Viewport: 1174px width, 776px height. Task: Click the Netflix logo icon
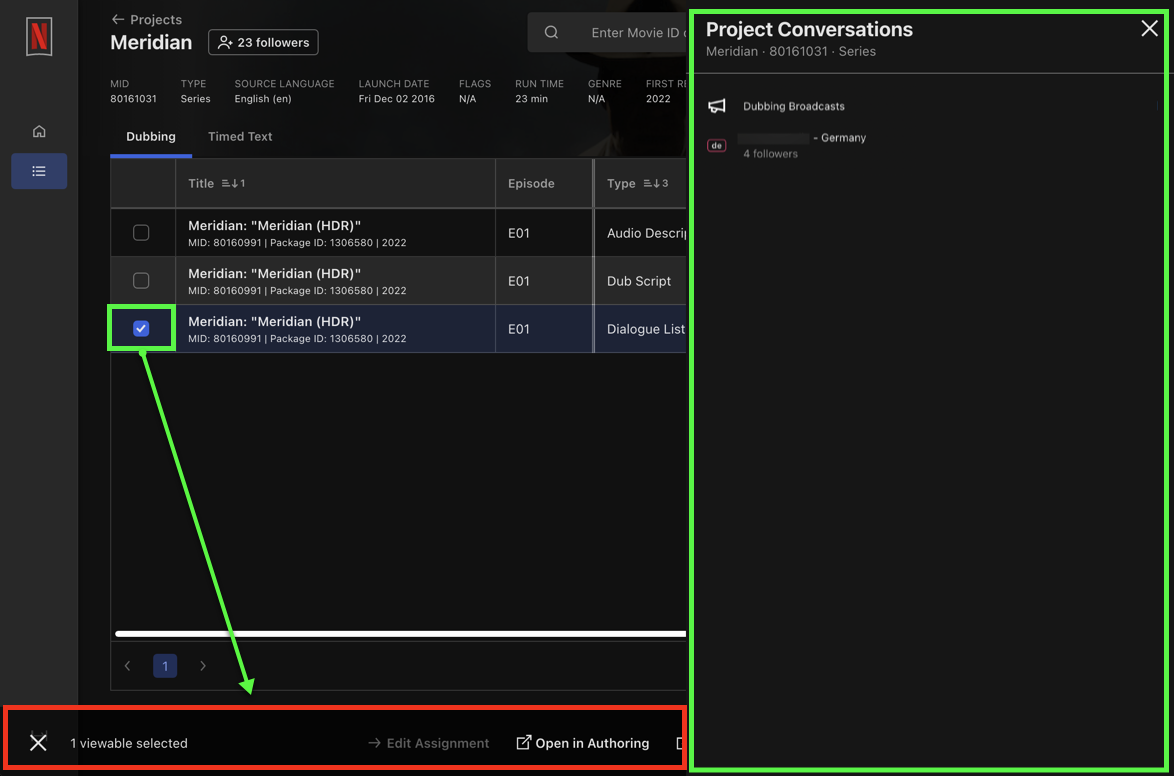click(39, 36)
